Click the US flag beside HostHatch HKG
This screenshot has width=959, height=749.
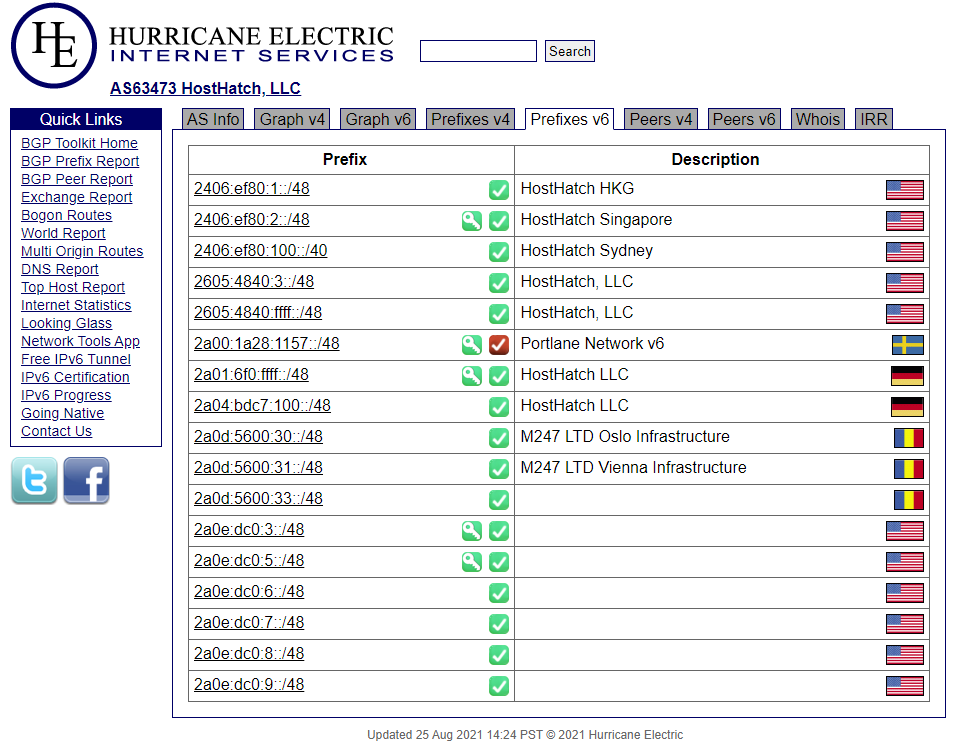tap(905, 190)
